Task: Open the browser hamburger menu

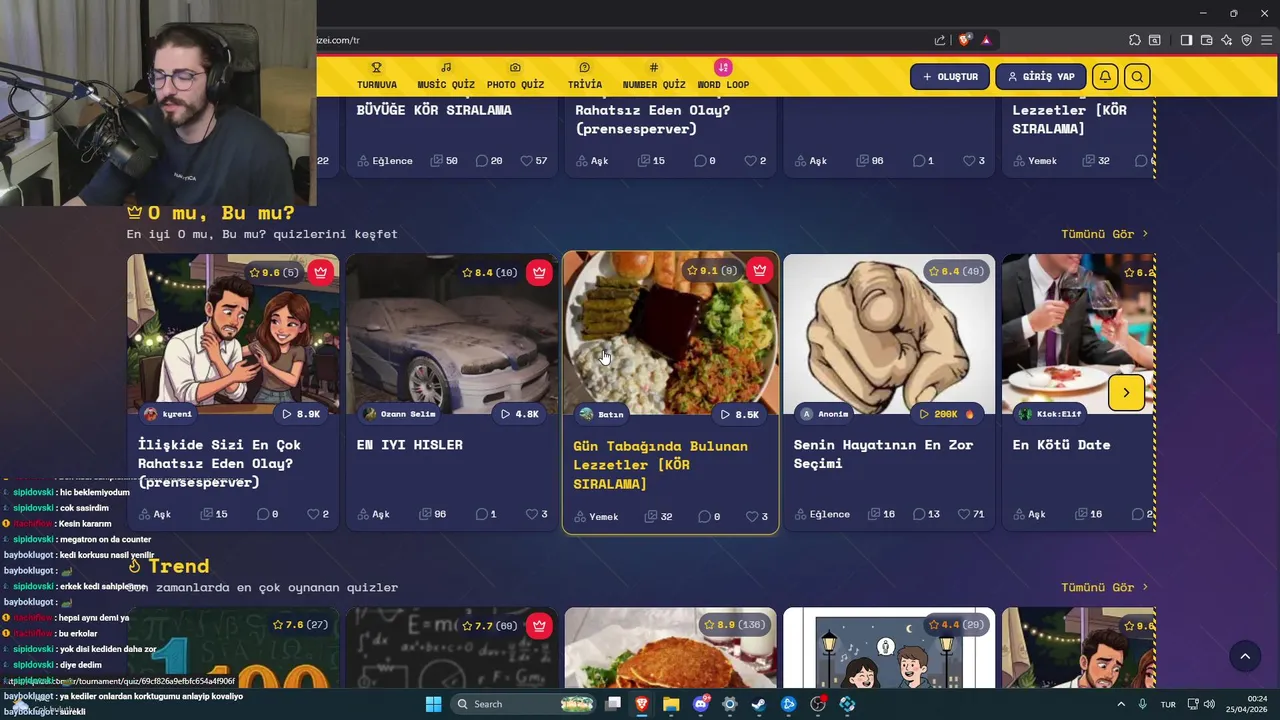Action: (1266, 40)
